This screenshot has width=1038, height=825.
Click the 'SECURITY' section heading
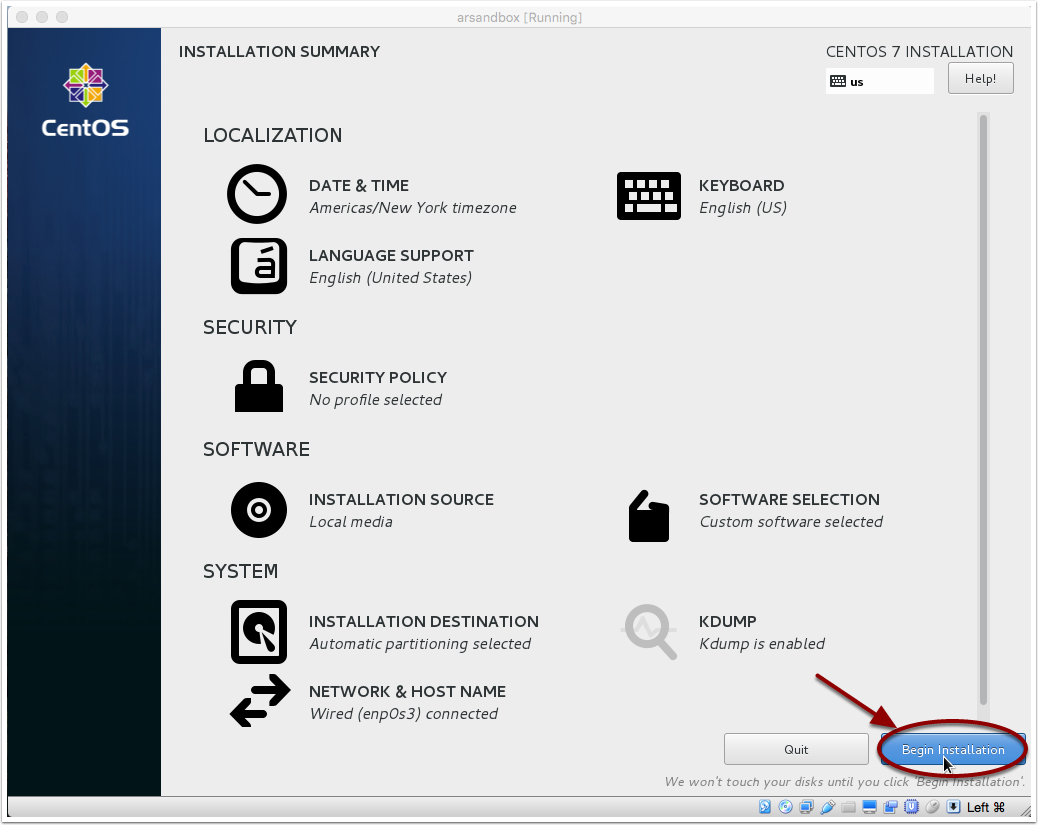(x=250, y=327)
